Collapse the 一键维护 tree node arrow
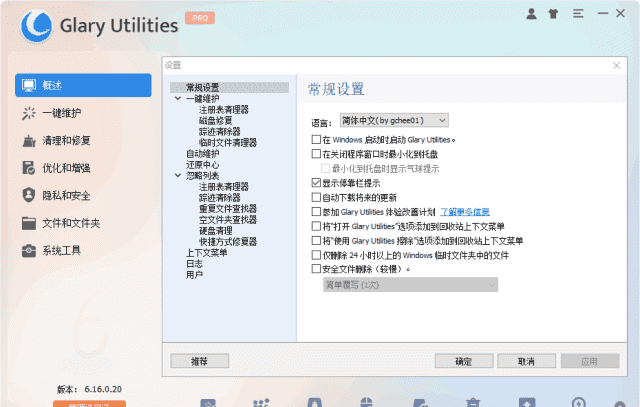 pyautogui.click(x=178, y=98)
